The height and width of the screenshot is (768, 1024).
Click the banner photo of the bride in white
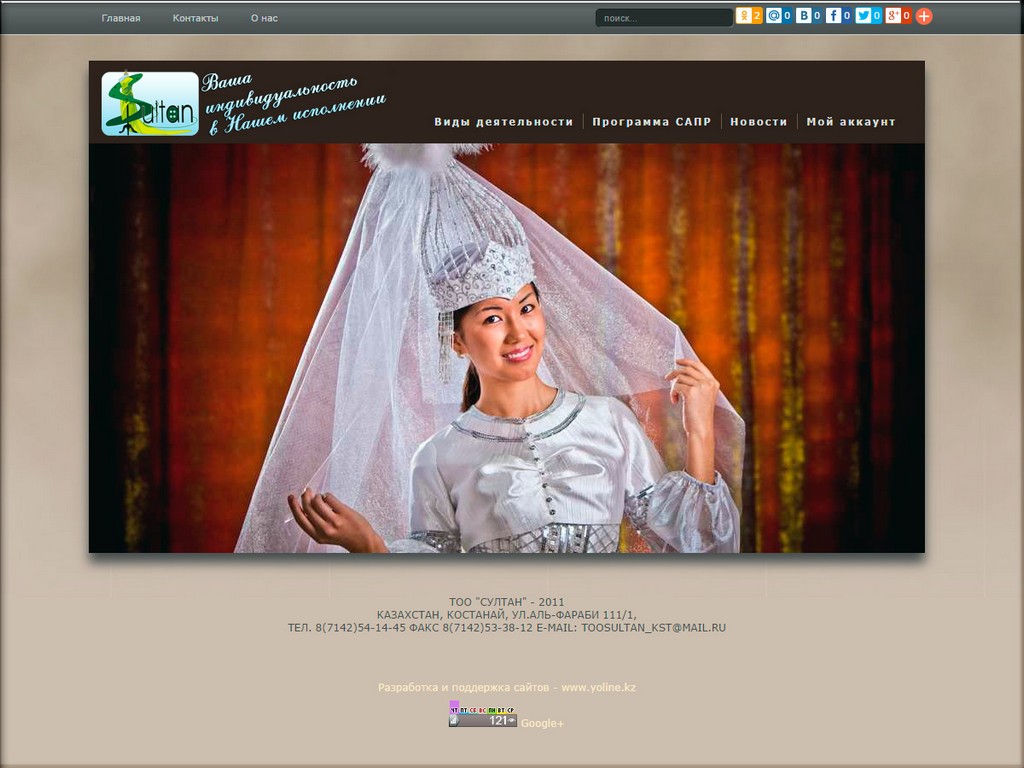coord(507,348)
